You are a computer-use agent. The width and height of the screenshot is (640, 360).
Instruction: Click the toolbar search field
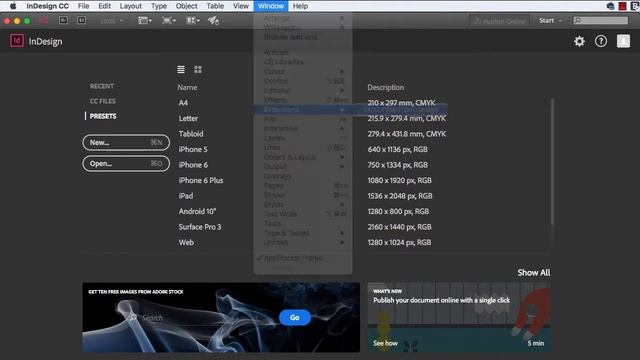(600, 20)
